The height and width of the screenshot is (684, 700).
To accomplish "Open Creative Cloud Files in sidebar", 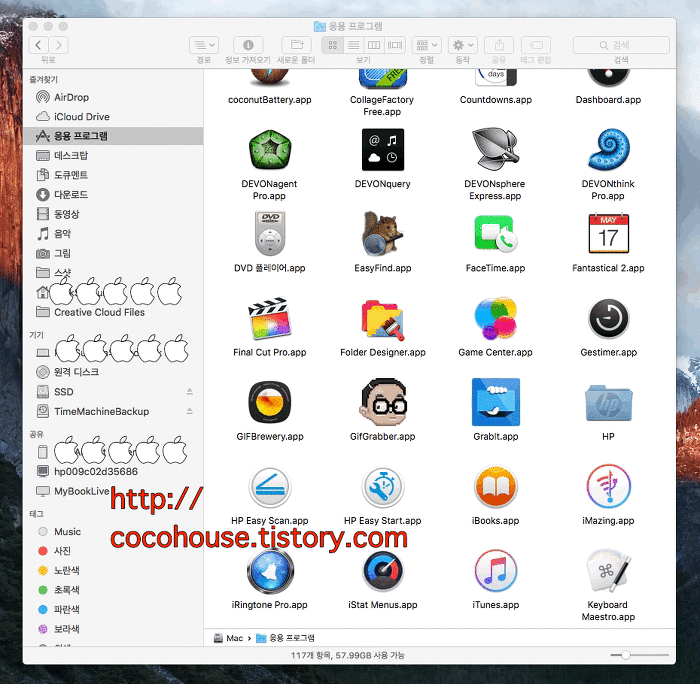I will pos(113,312).
